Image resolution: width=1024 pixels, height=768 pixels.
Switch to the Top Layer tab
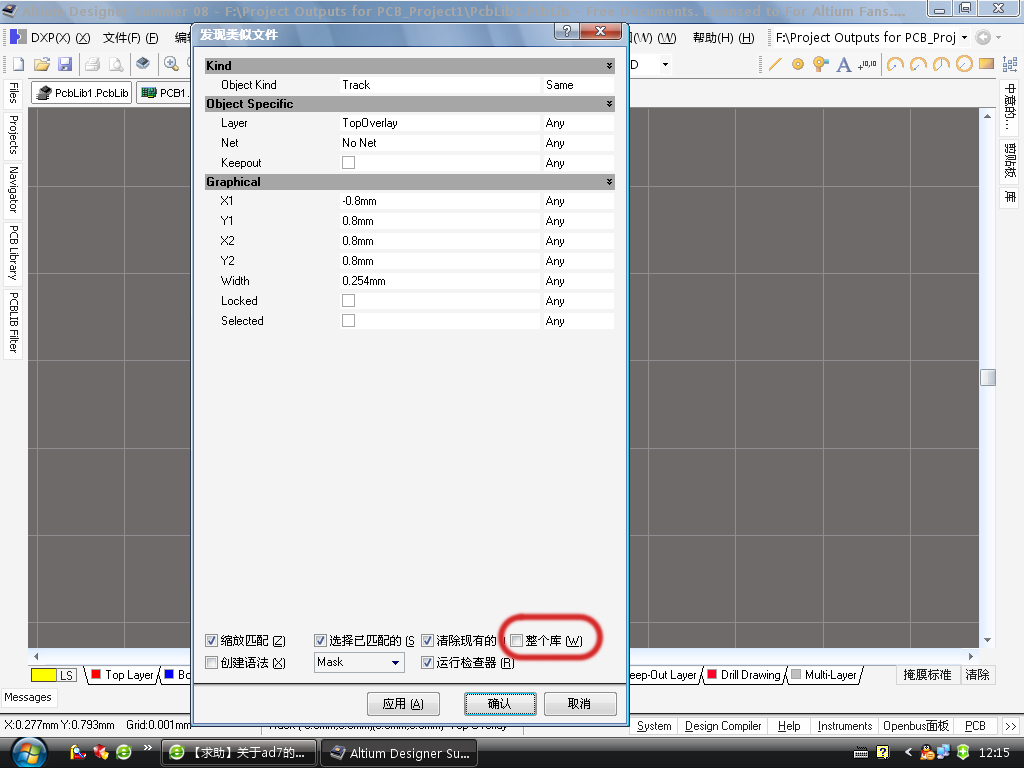(x=123, y=675)
